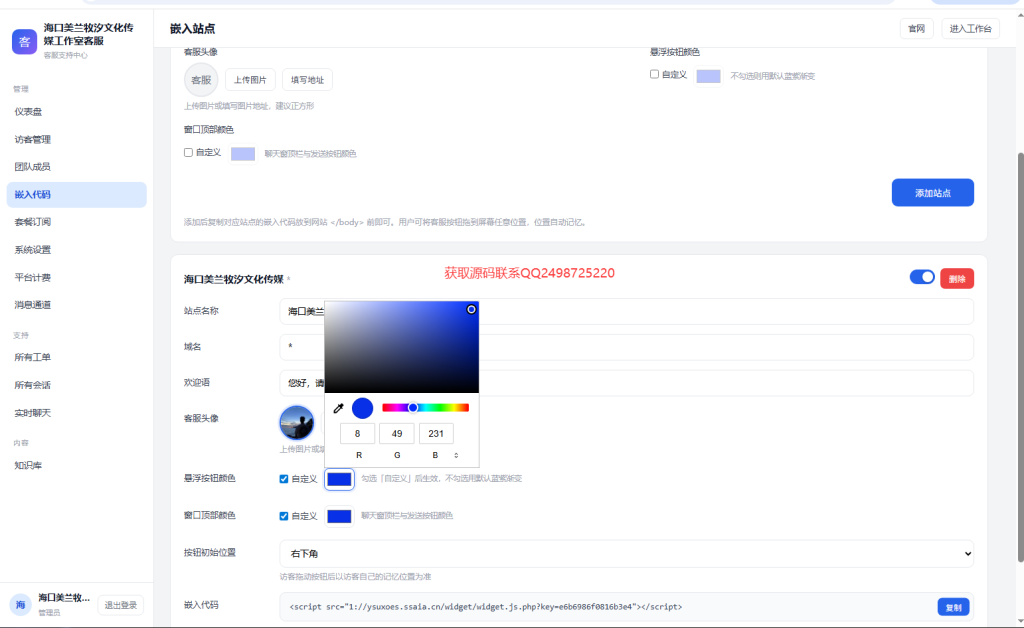Toggle RGB color format switcher arrows

tap(456, 455)
